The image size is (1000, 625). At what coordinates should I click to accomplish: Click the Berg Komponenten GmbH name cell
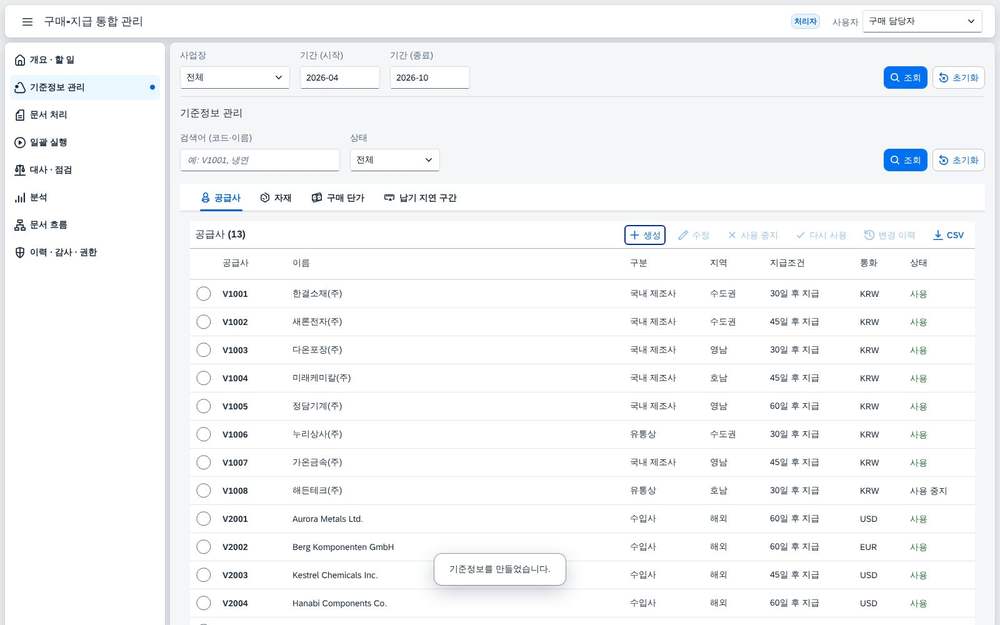pyautogui.click(x=343, y=547)
